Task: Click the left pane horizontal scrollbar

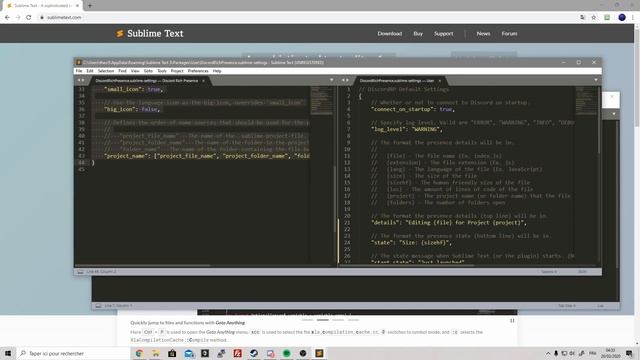Action: coord(143,266)
